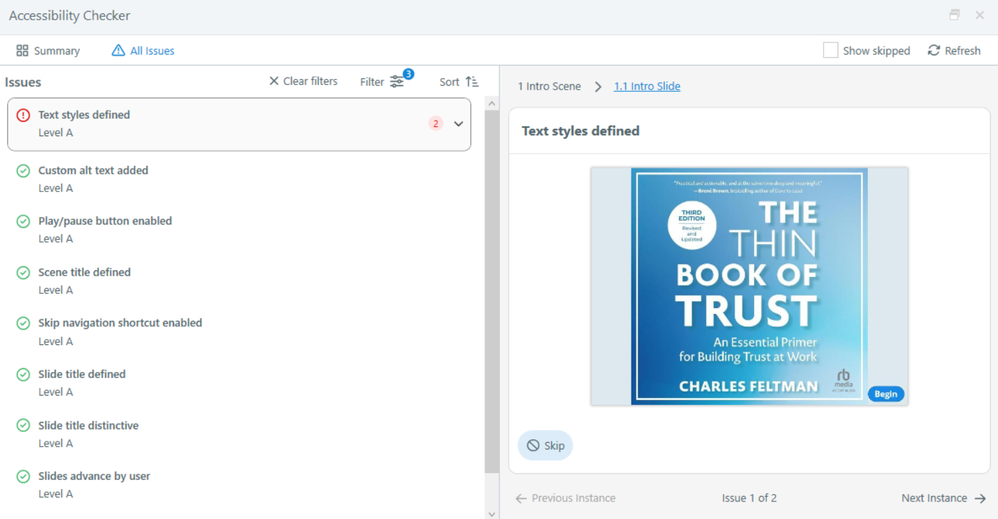Skip this issue instance
Viewport: 998px width, 519px height.
point(545,446)
